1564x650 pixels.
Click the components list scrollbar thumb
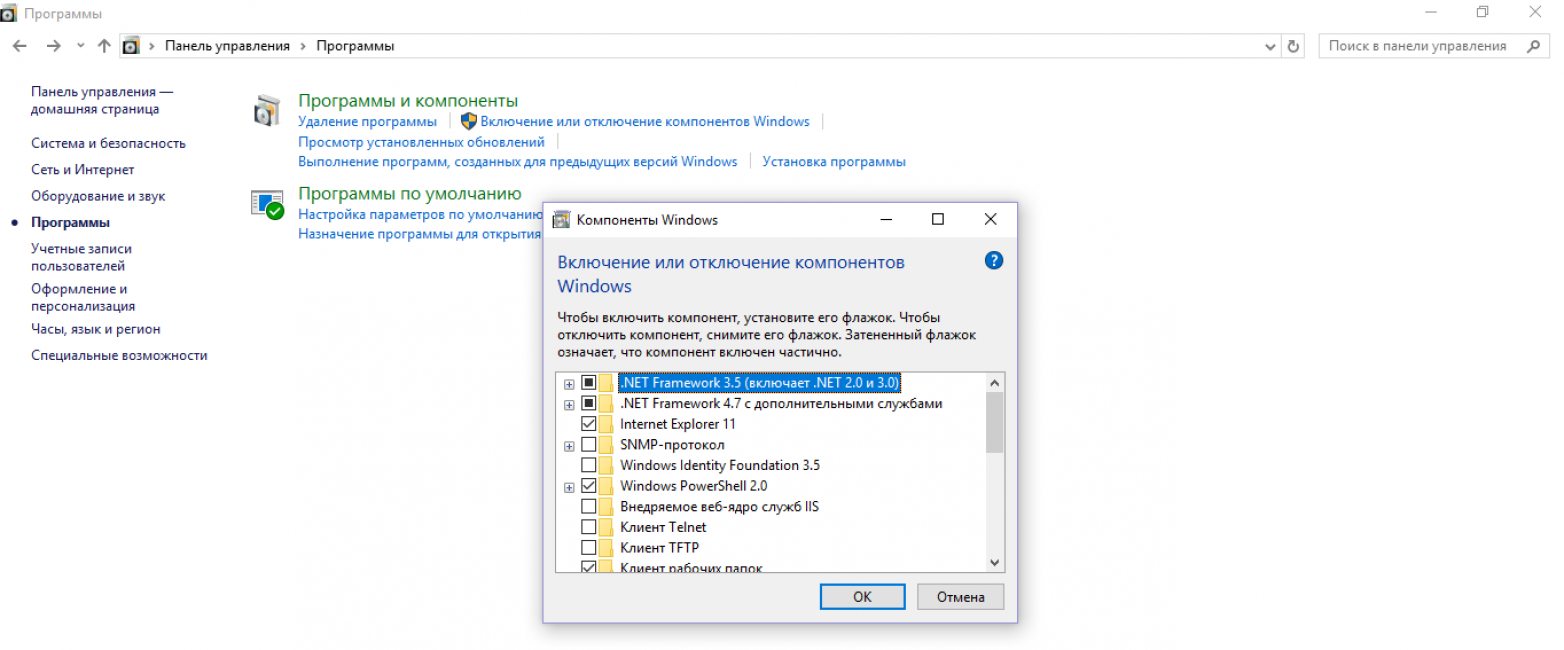tap(994, 422)
